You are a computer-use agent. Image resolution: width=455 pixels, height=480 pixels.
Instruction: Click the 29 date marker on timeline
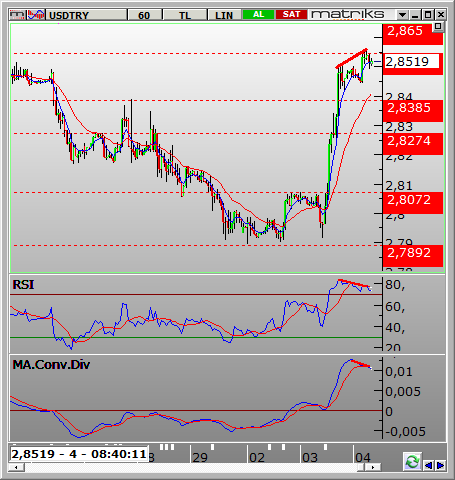(x=200, y=457)
